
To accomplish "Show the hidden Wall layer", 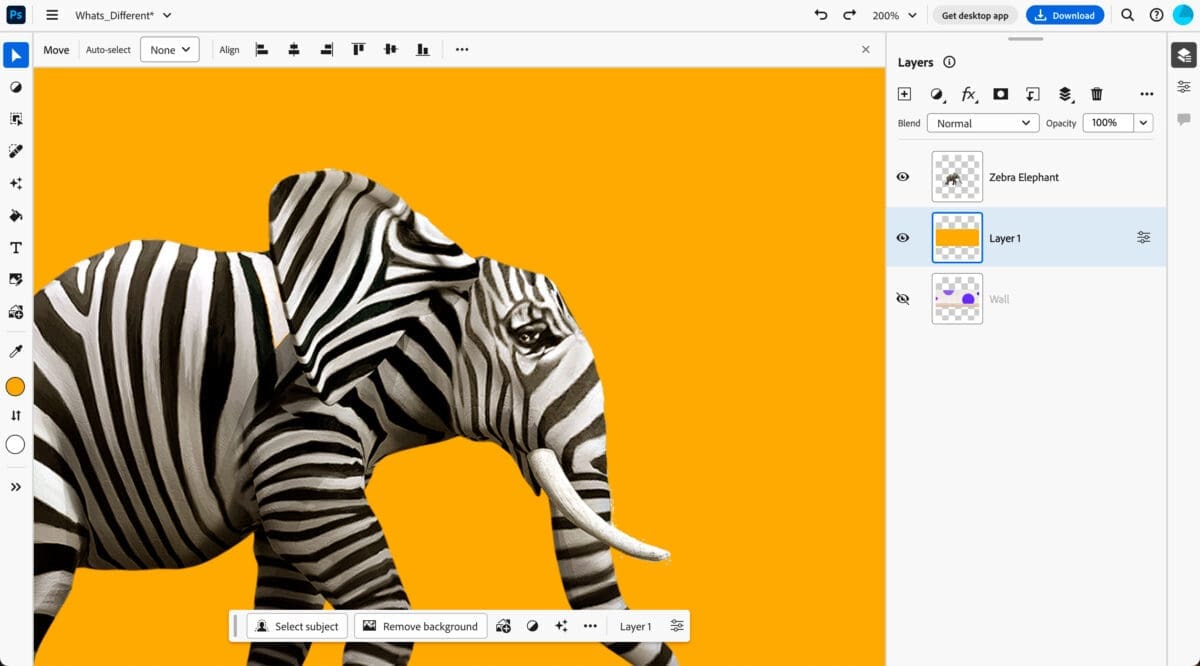I will pos(903,299).
